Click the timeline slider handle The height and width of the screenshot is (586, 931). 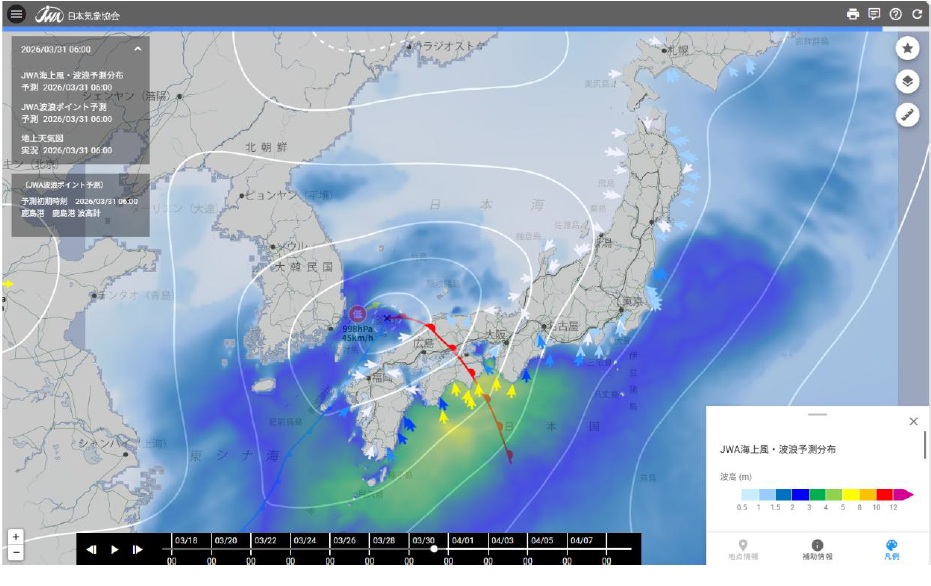[x=433, y=548]
